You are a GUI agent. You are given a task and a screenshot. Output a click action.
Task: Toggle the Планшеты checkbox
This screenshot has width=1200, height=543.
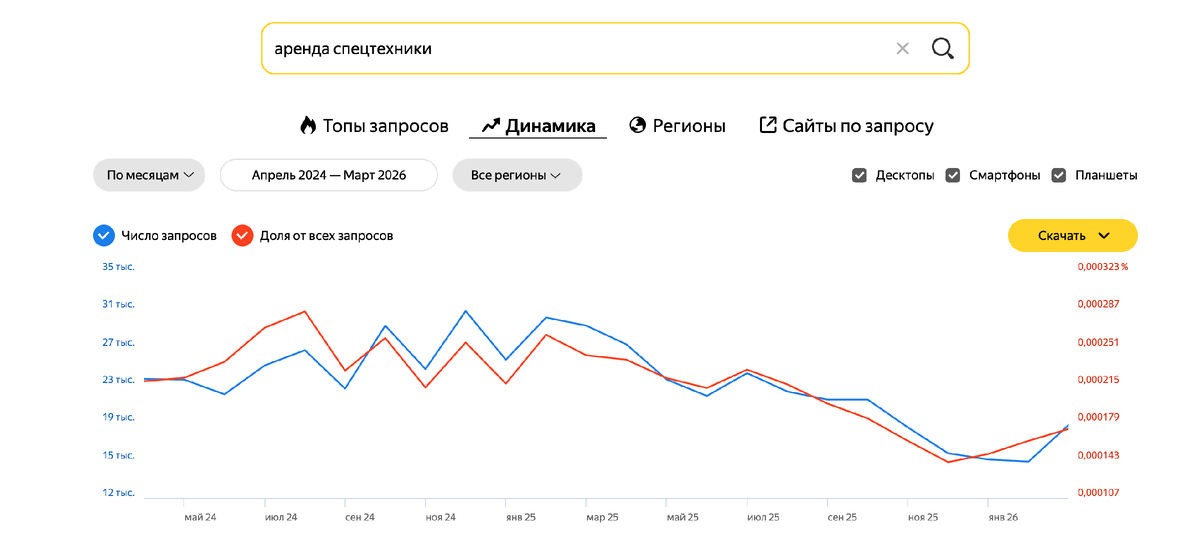pyautogui.click(x=1059, y=175)
